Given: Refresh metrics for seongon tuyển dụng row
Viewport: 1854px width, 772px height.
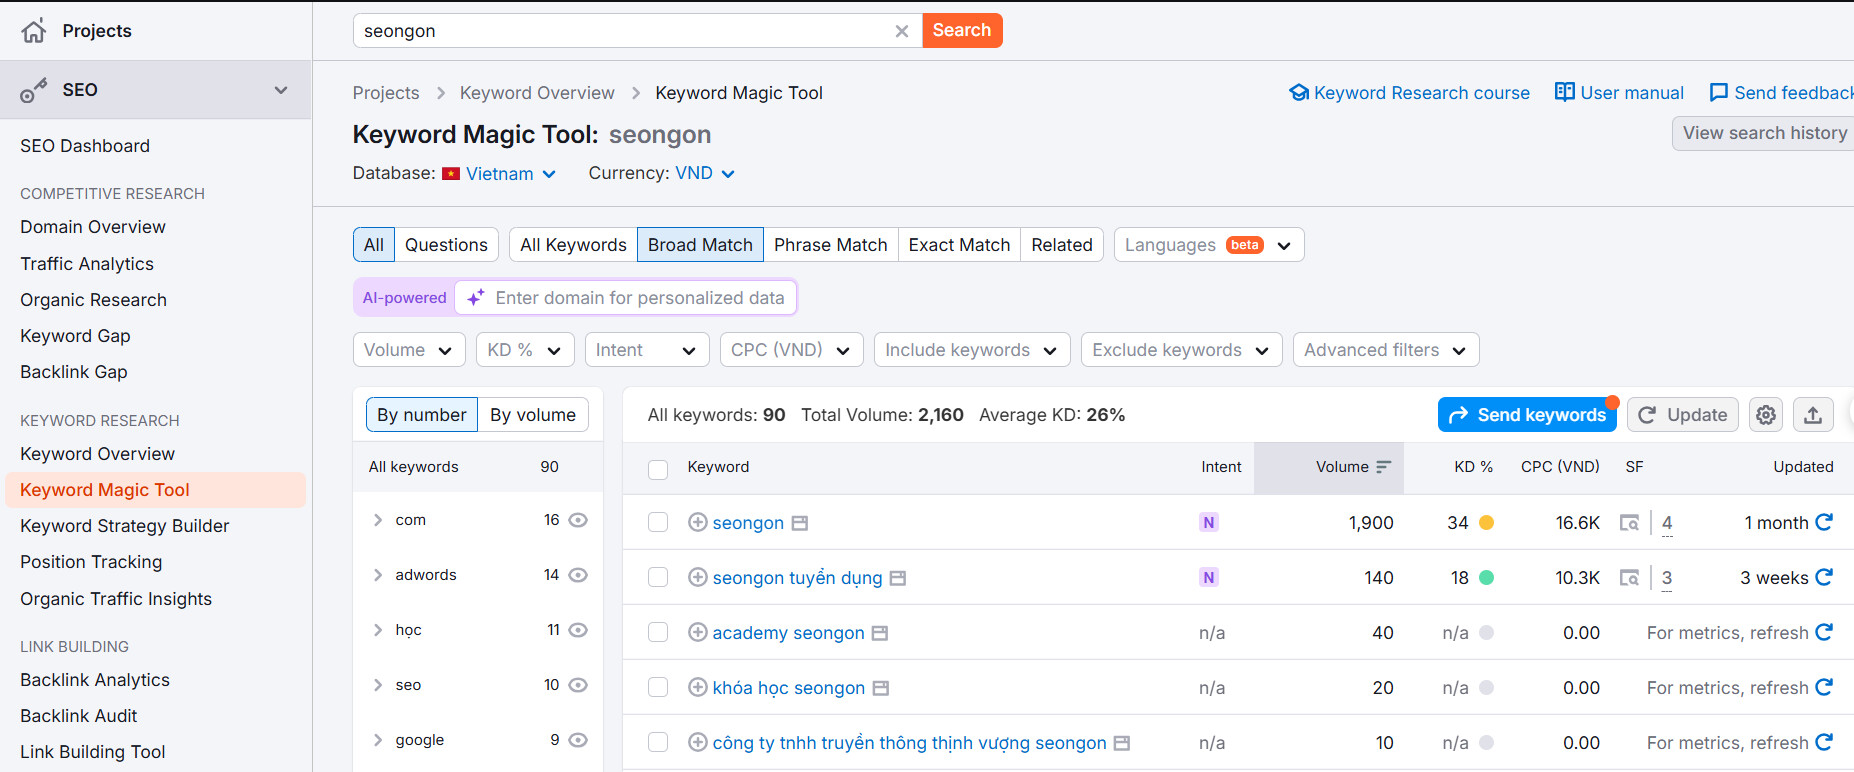Looking at the screenshot, I should tap(1824, 577).
